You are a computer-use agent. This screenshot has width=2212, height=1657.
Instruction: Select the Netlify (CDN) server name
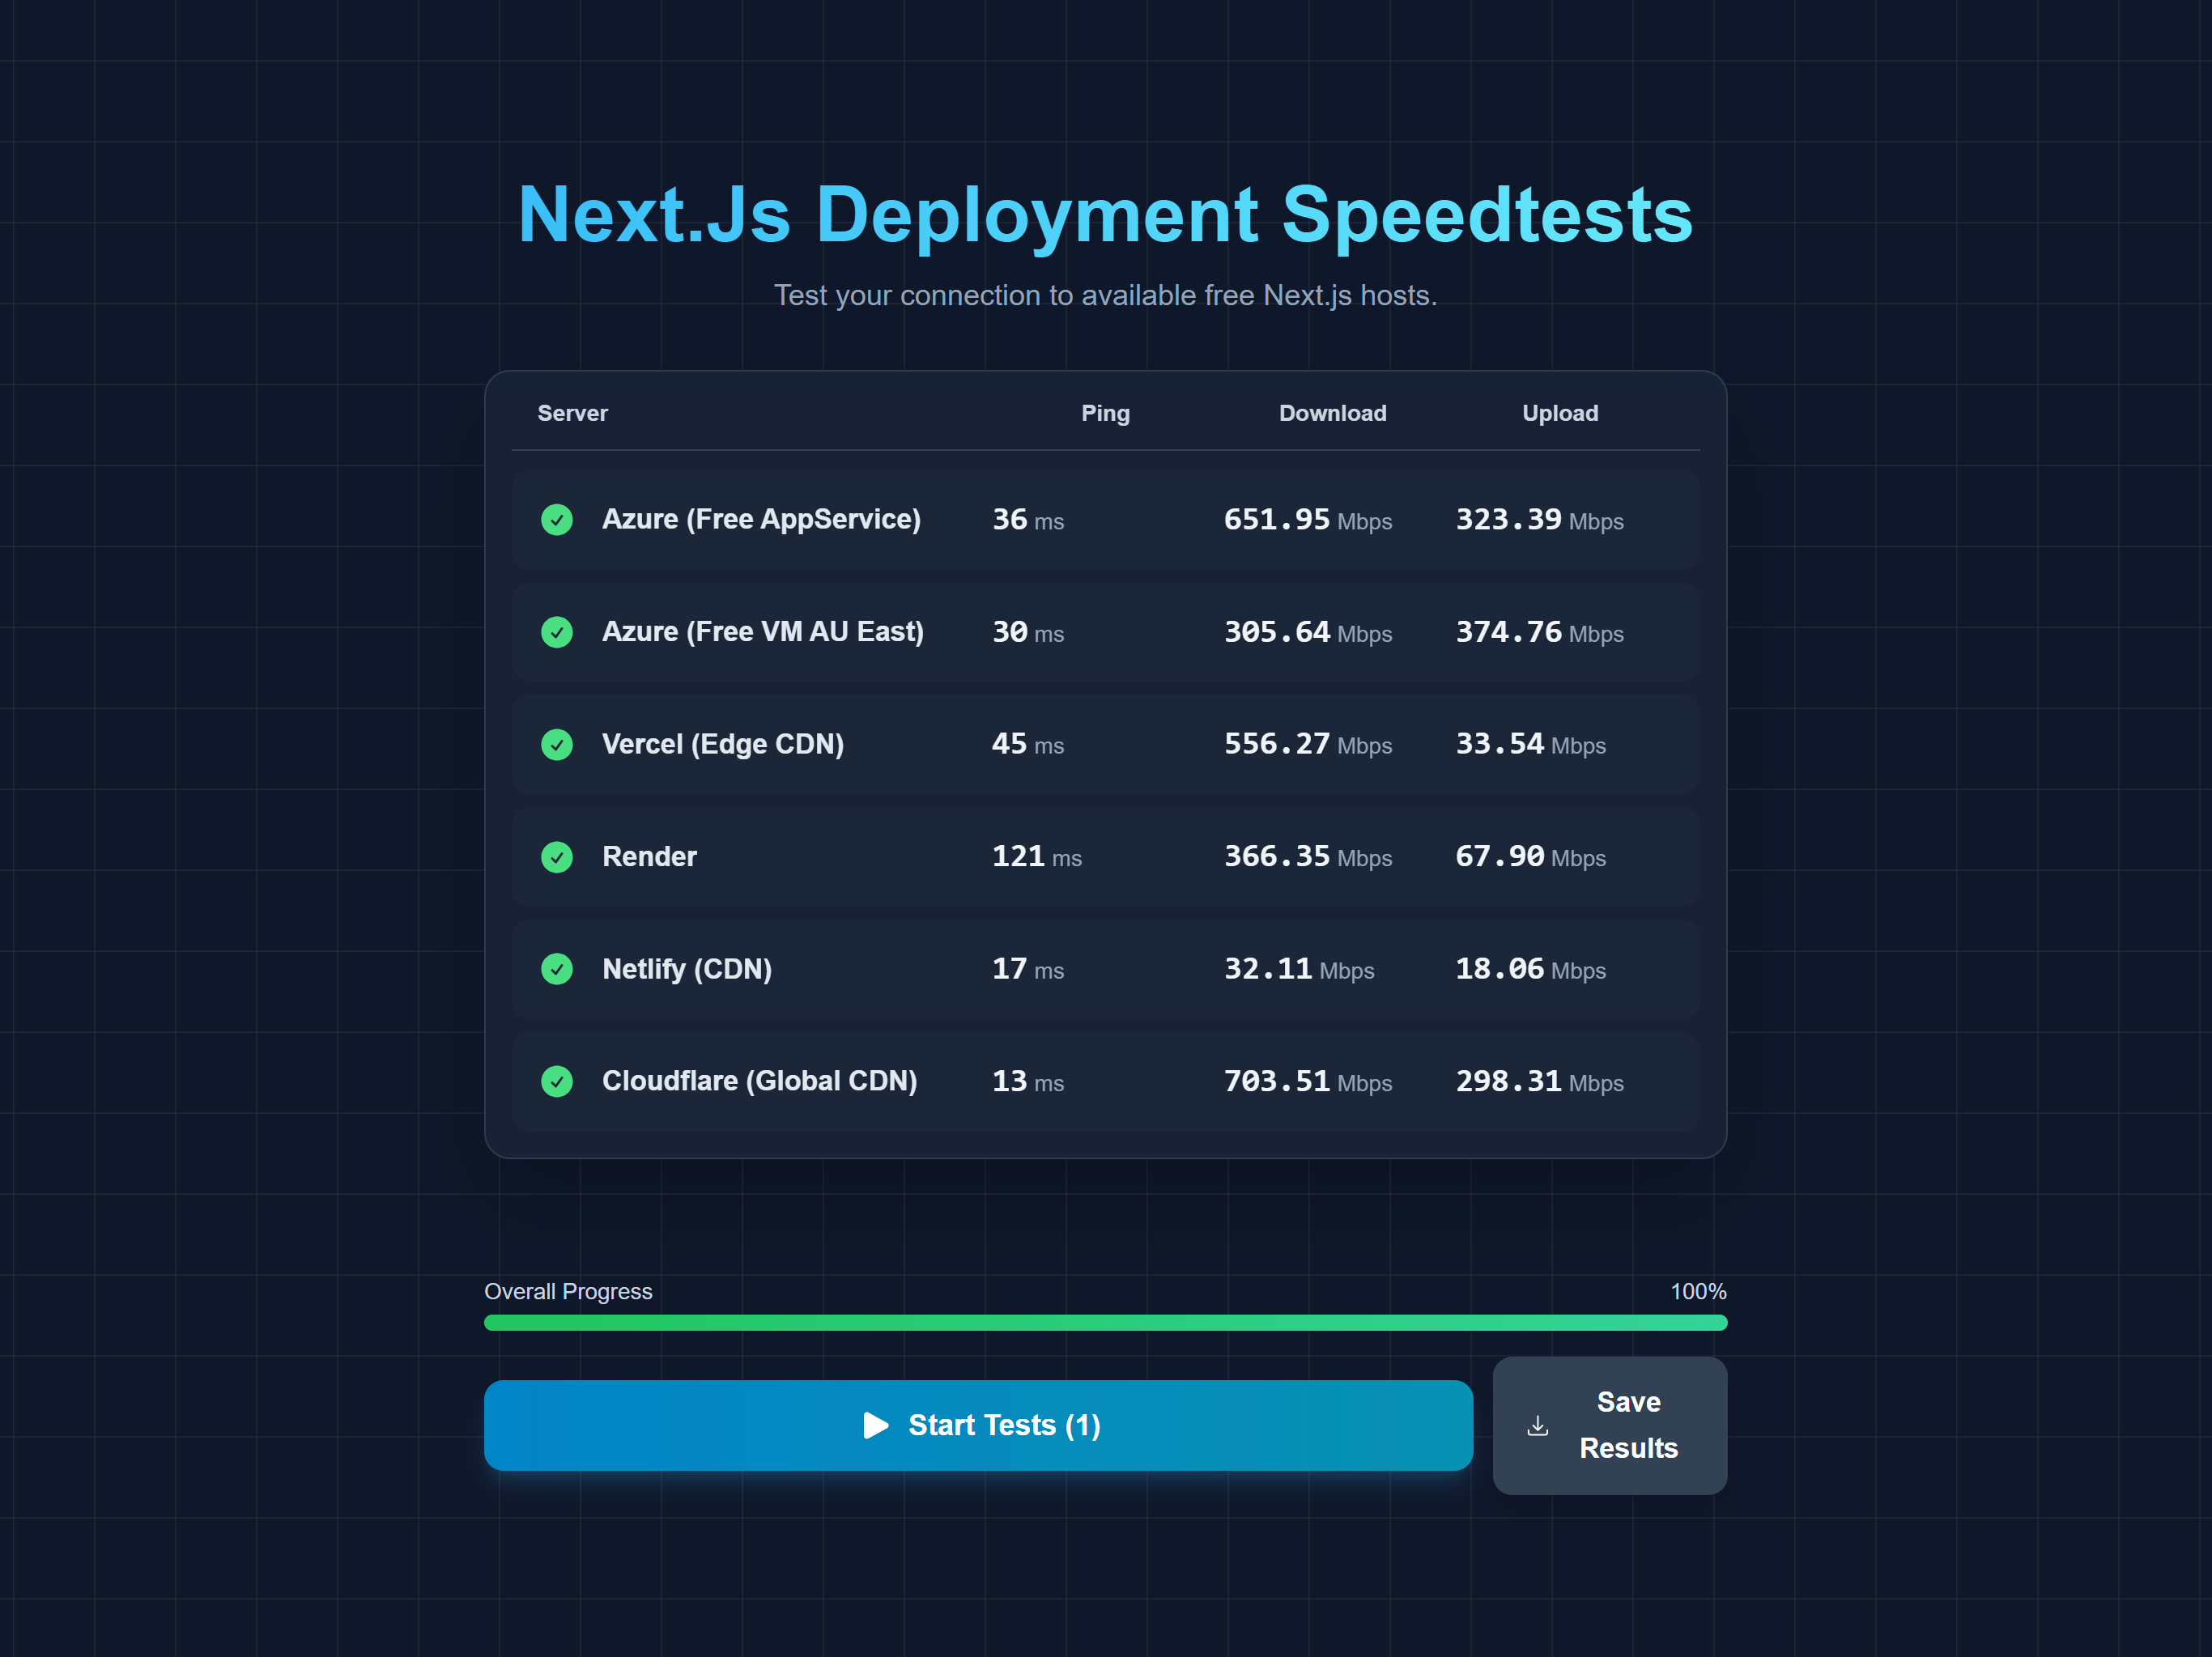pos(687,969)
